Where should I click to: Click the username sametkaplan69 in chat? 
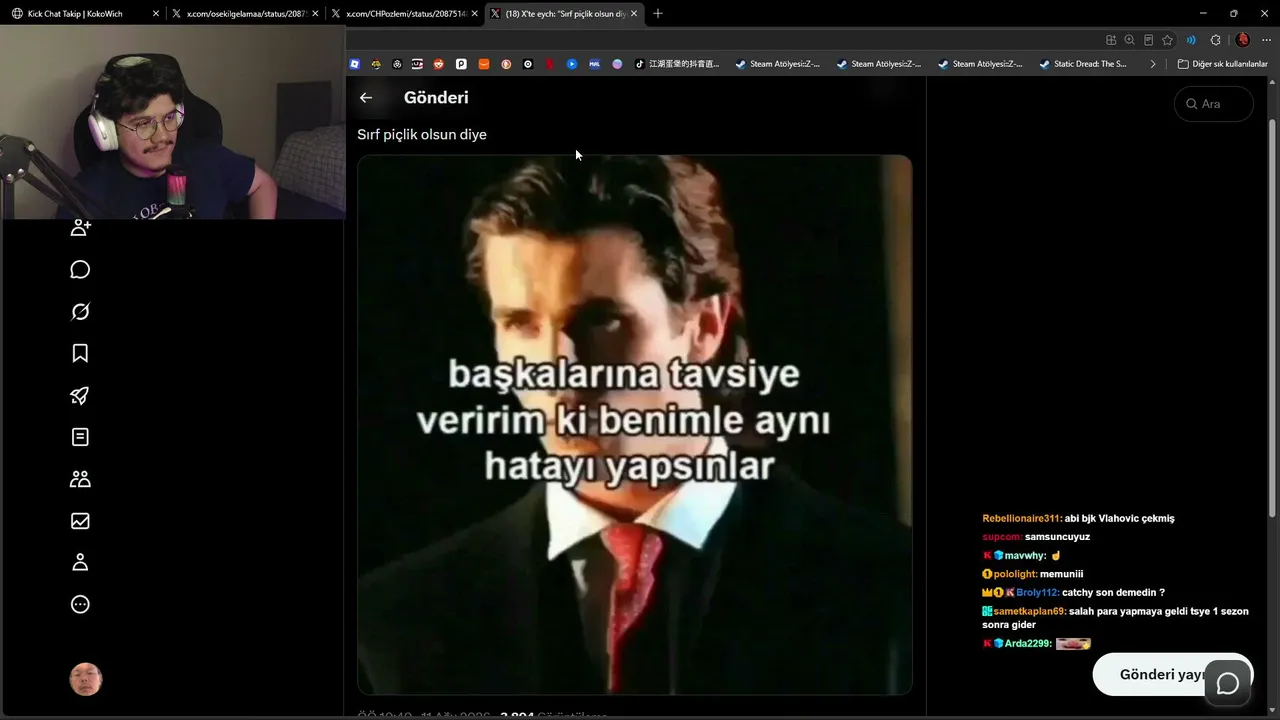1029,612
